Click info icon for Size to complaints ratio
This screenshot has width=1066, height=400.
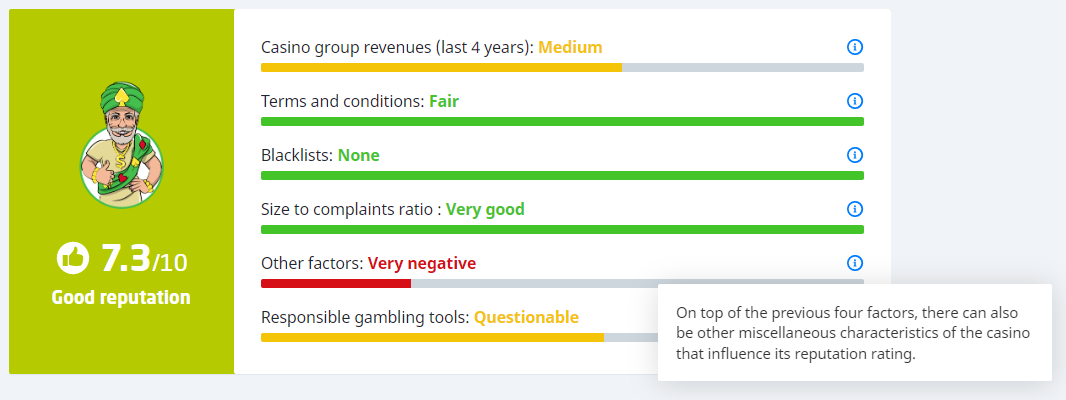click(x=854, y=209)
